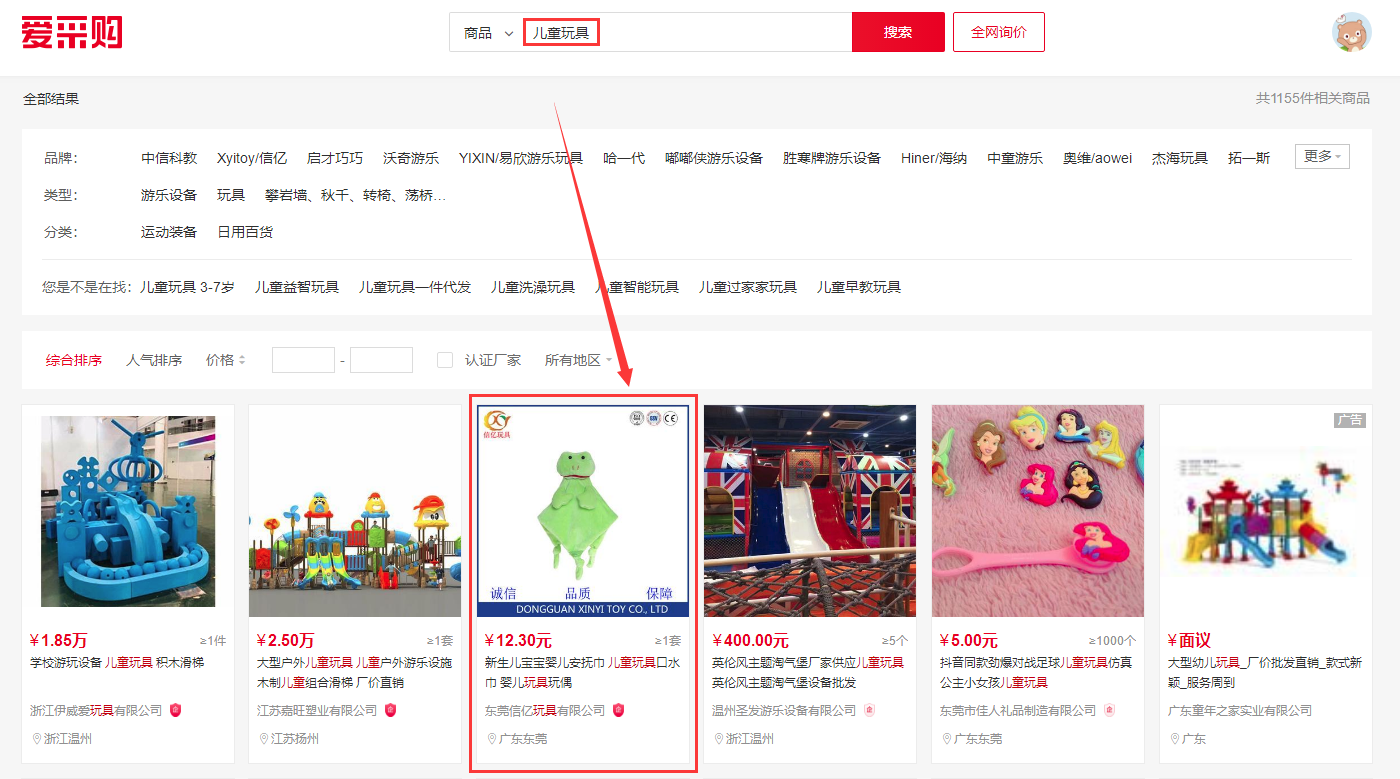Screen dimensions: 1400x779
Task: Filter by brand 嘟嘟侠游乐设备
Action: tap(714, 158)
